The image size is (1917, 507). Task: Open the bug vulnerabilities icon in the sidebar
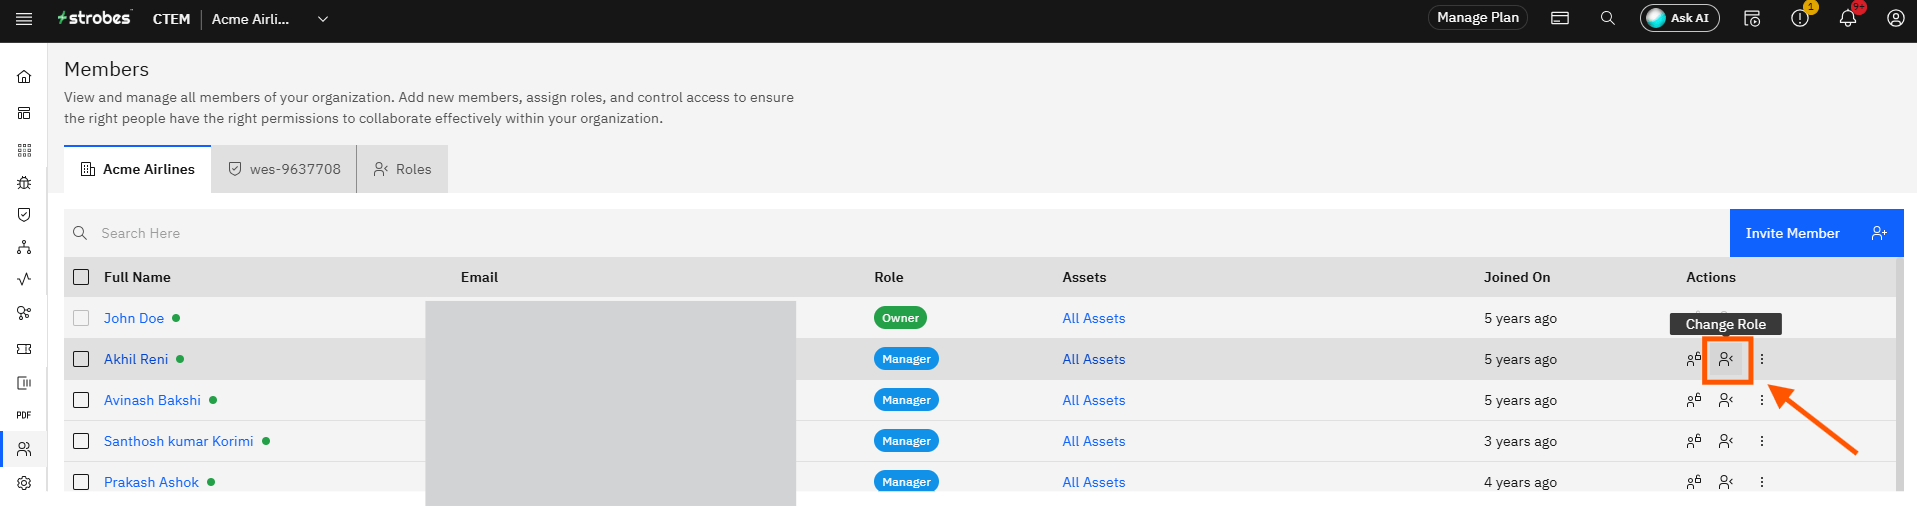24,183
